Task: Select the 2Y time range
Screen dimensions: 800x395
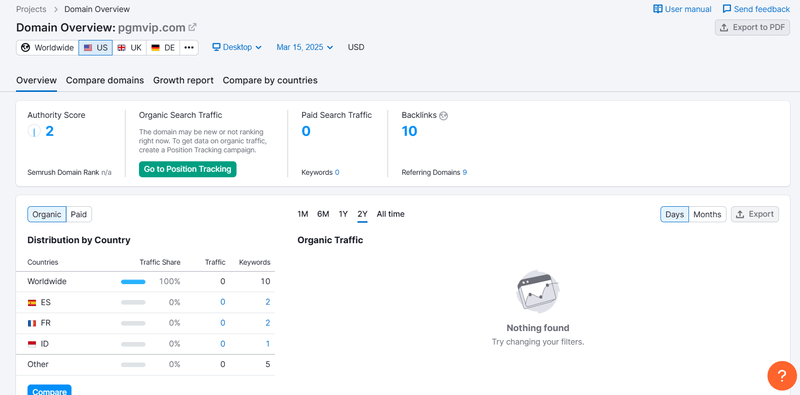Action: point(362,214)
